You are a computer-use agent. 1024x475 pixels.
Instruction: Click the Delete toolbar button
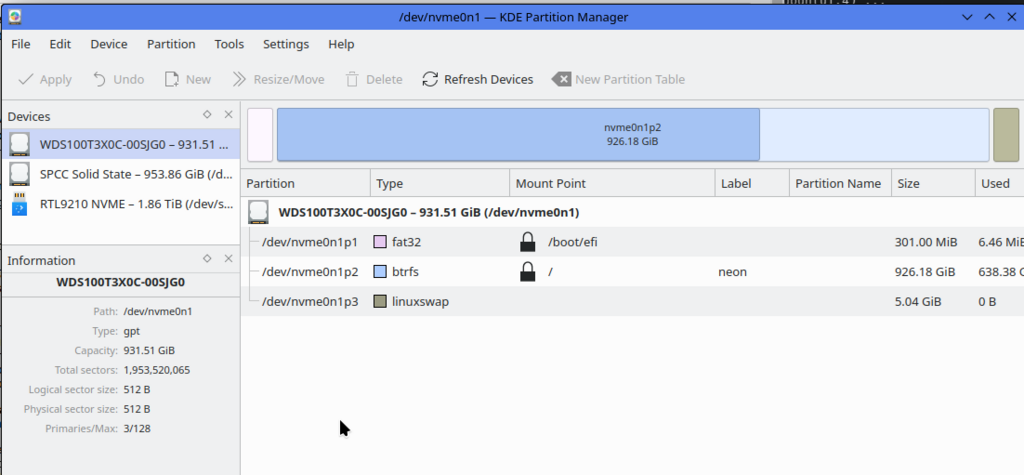(x=374, y=80)
